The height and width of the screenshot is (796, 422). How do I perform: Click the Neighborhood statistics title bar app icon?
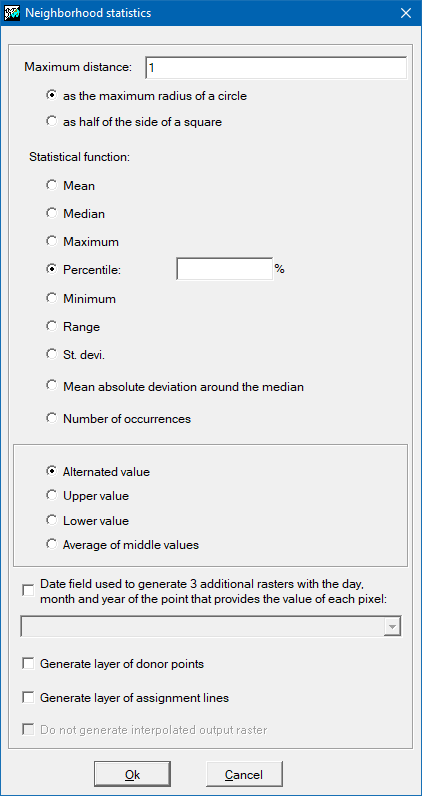[12, 13]
